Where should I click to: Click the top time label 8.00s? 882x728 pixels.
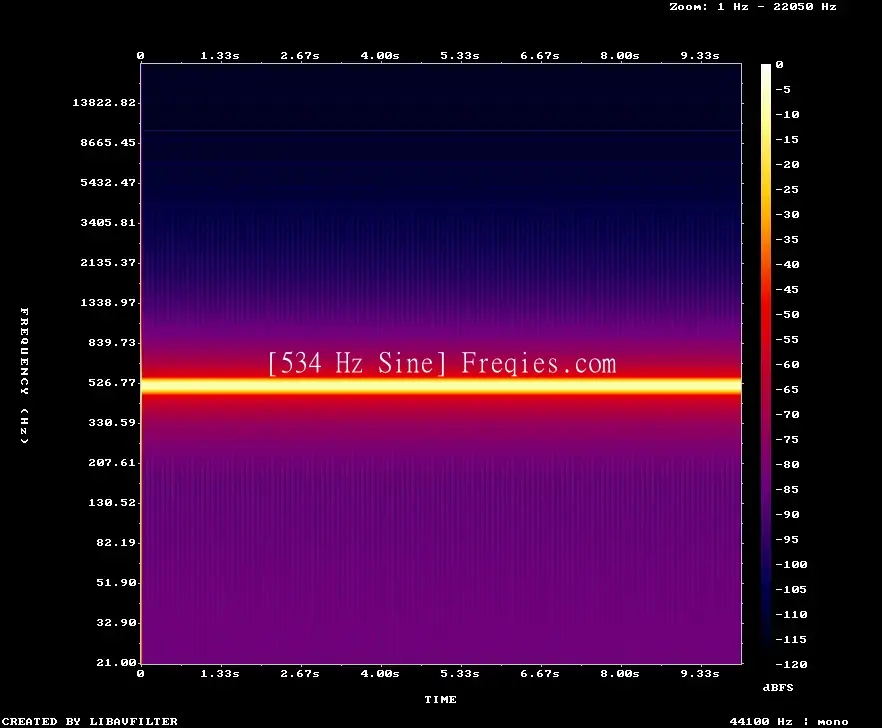tap(619, 56)
